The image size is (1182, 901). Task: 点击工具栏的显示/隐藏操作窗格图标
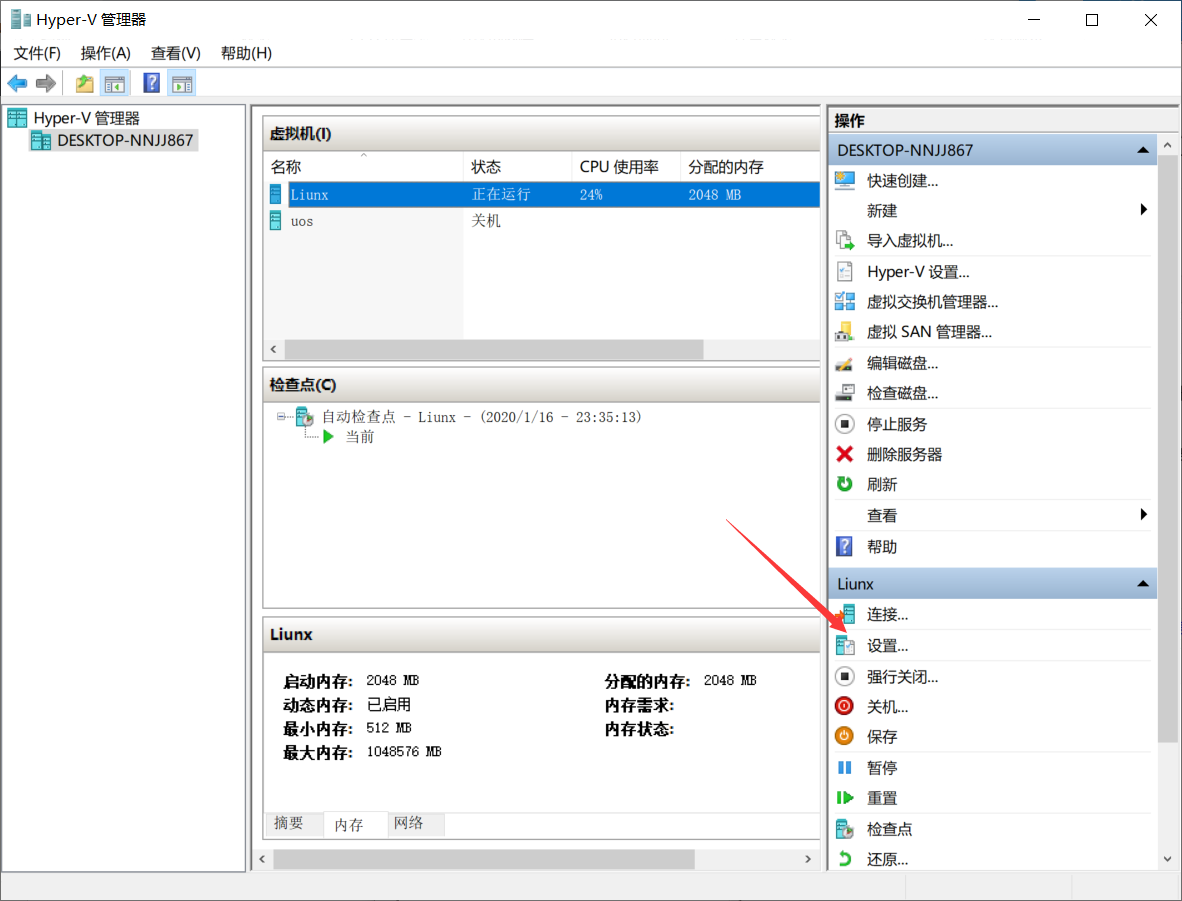pos(182,83)
